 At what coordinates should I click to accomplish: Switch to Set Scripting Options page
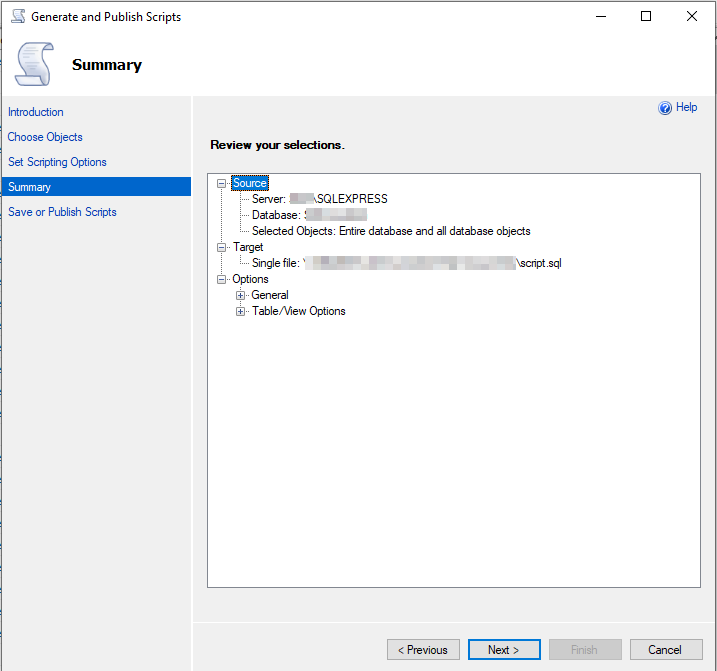click(x=57, y=162)
